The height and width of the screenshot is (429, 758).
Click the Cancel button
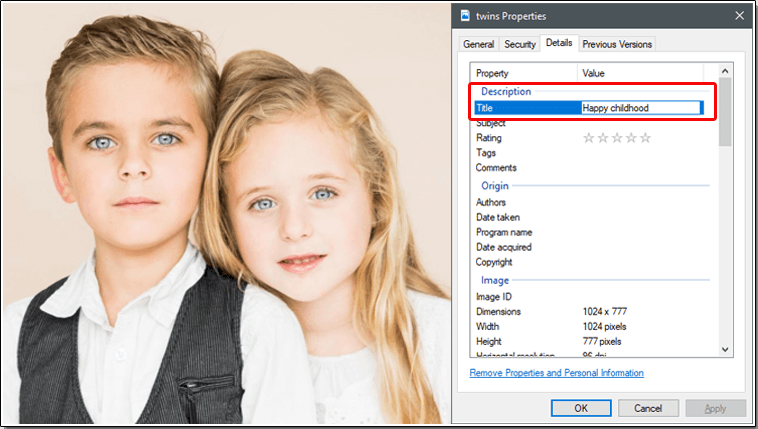coord(648,408)
